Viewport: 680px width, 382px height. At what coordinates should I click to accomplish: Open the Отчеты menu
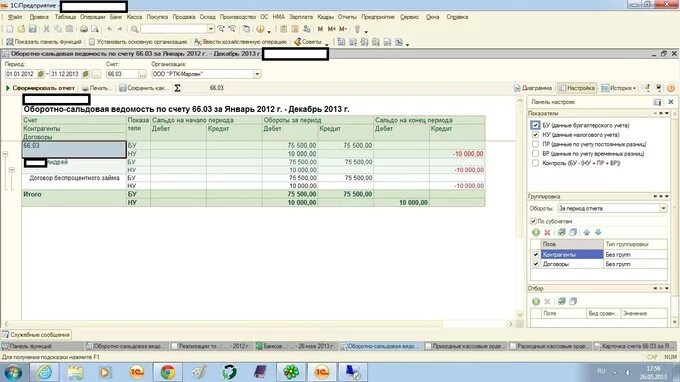click(x=347, y=17)
